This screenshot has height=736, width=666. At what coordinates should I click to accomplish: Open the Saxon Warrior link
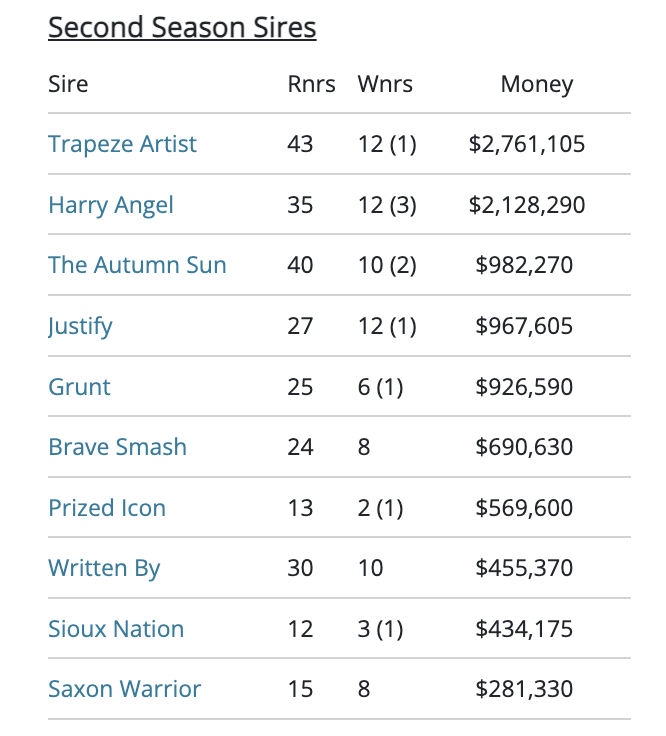pos(124,689)
